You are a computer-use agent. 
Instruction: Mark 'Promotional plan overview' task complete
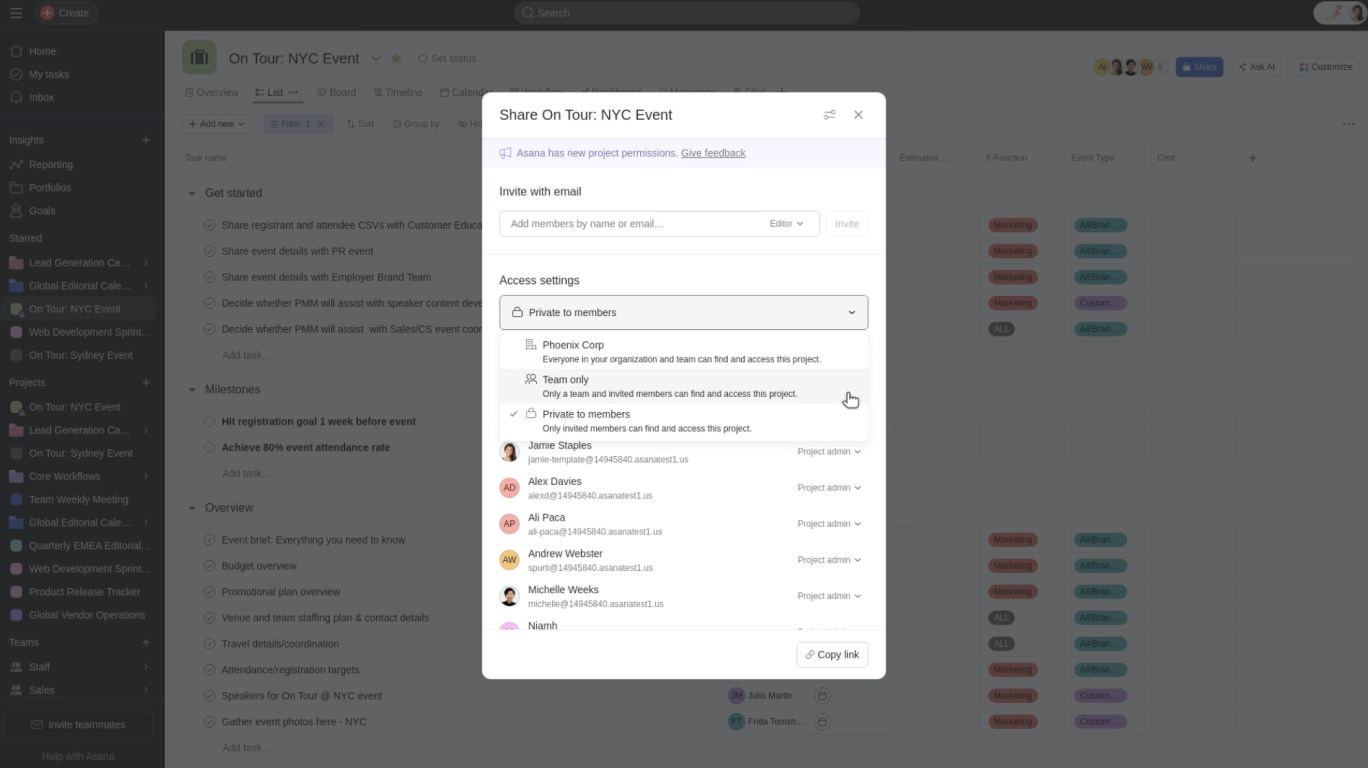(x=209, y=592)
